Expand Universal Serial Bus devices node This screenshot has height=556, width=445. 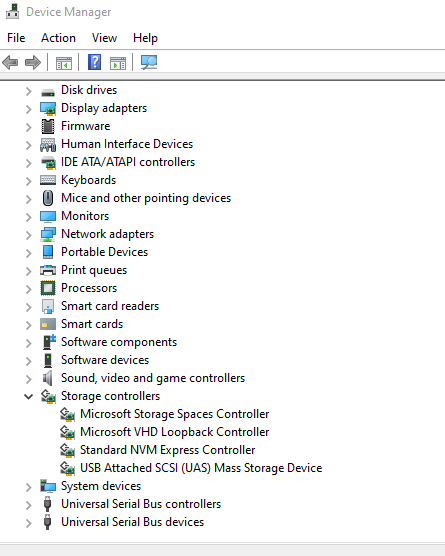click(29, 523)
